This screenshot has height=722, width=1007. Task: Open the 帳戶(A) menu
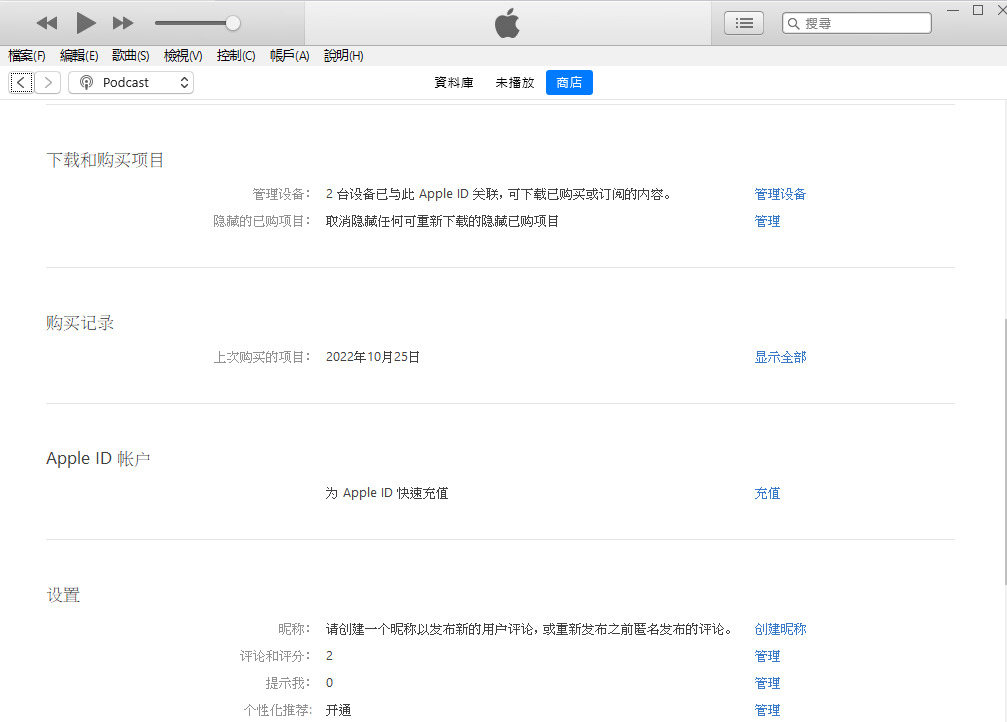point(290,56)
